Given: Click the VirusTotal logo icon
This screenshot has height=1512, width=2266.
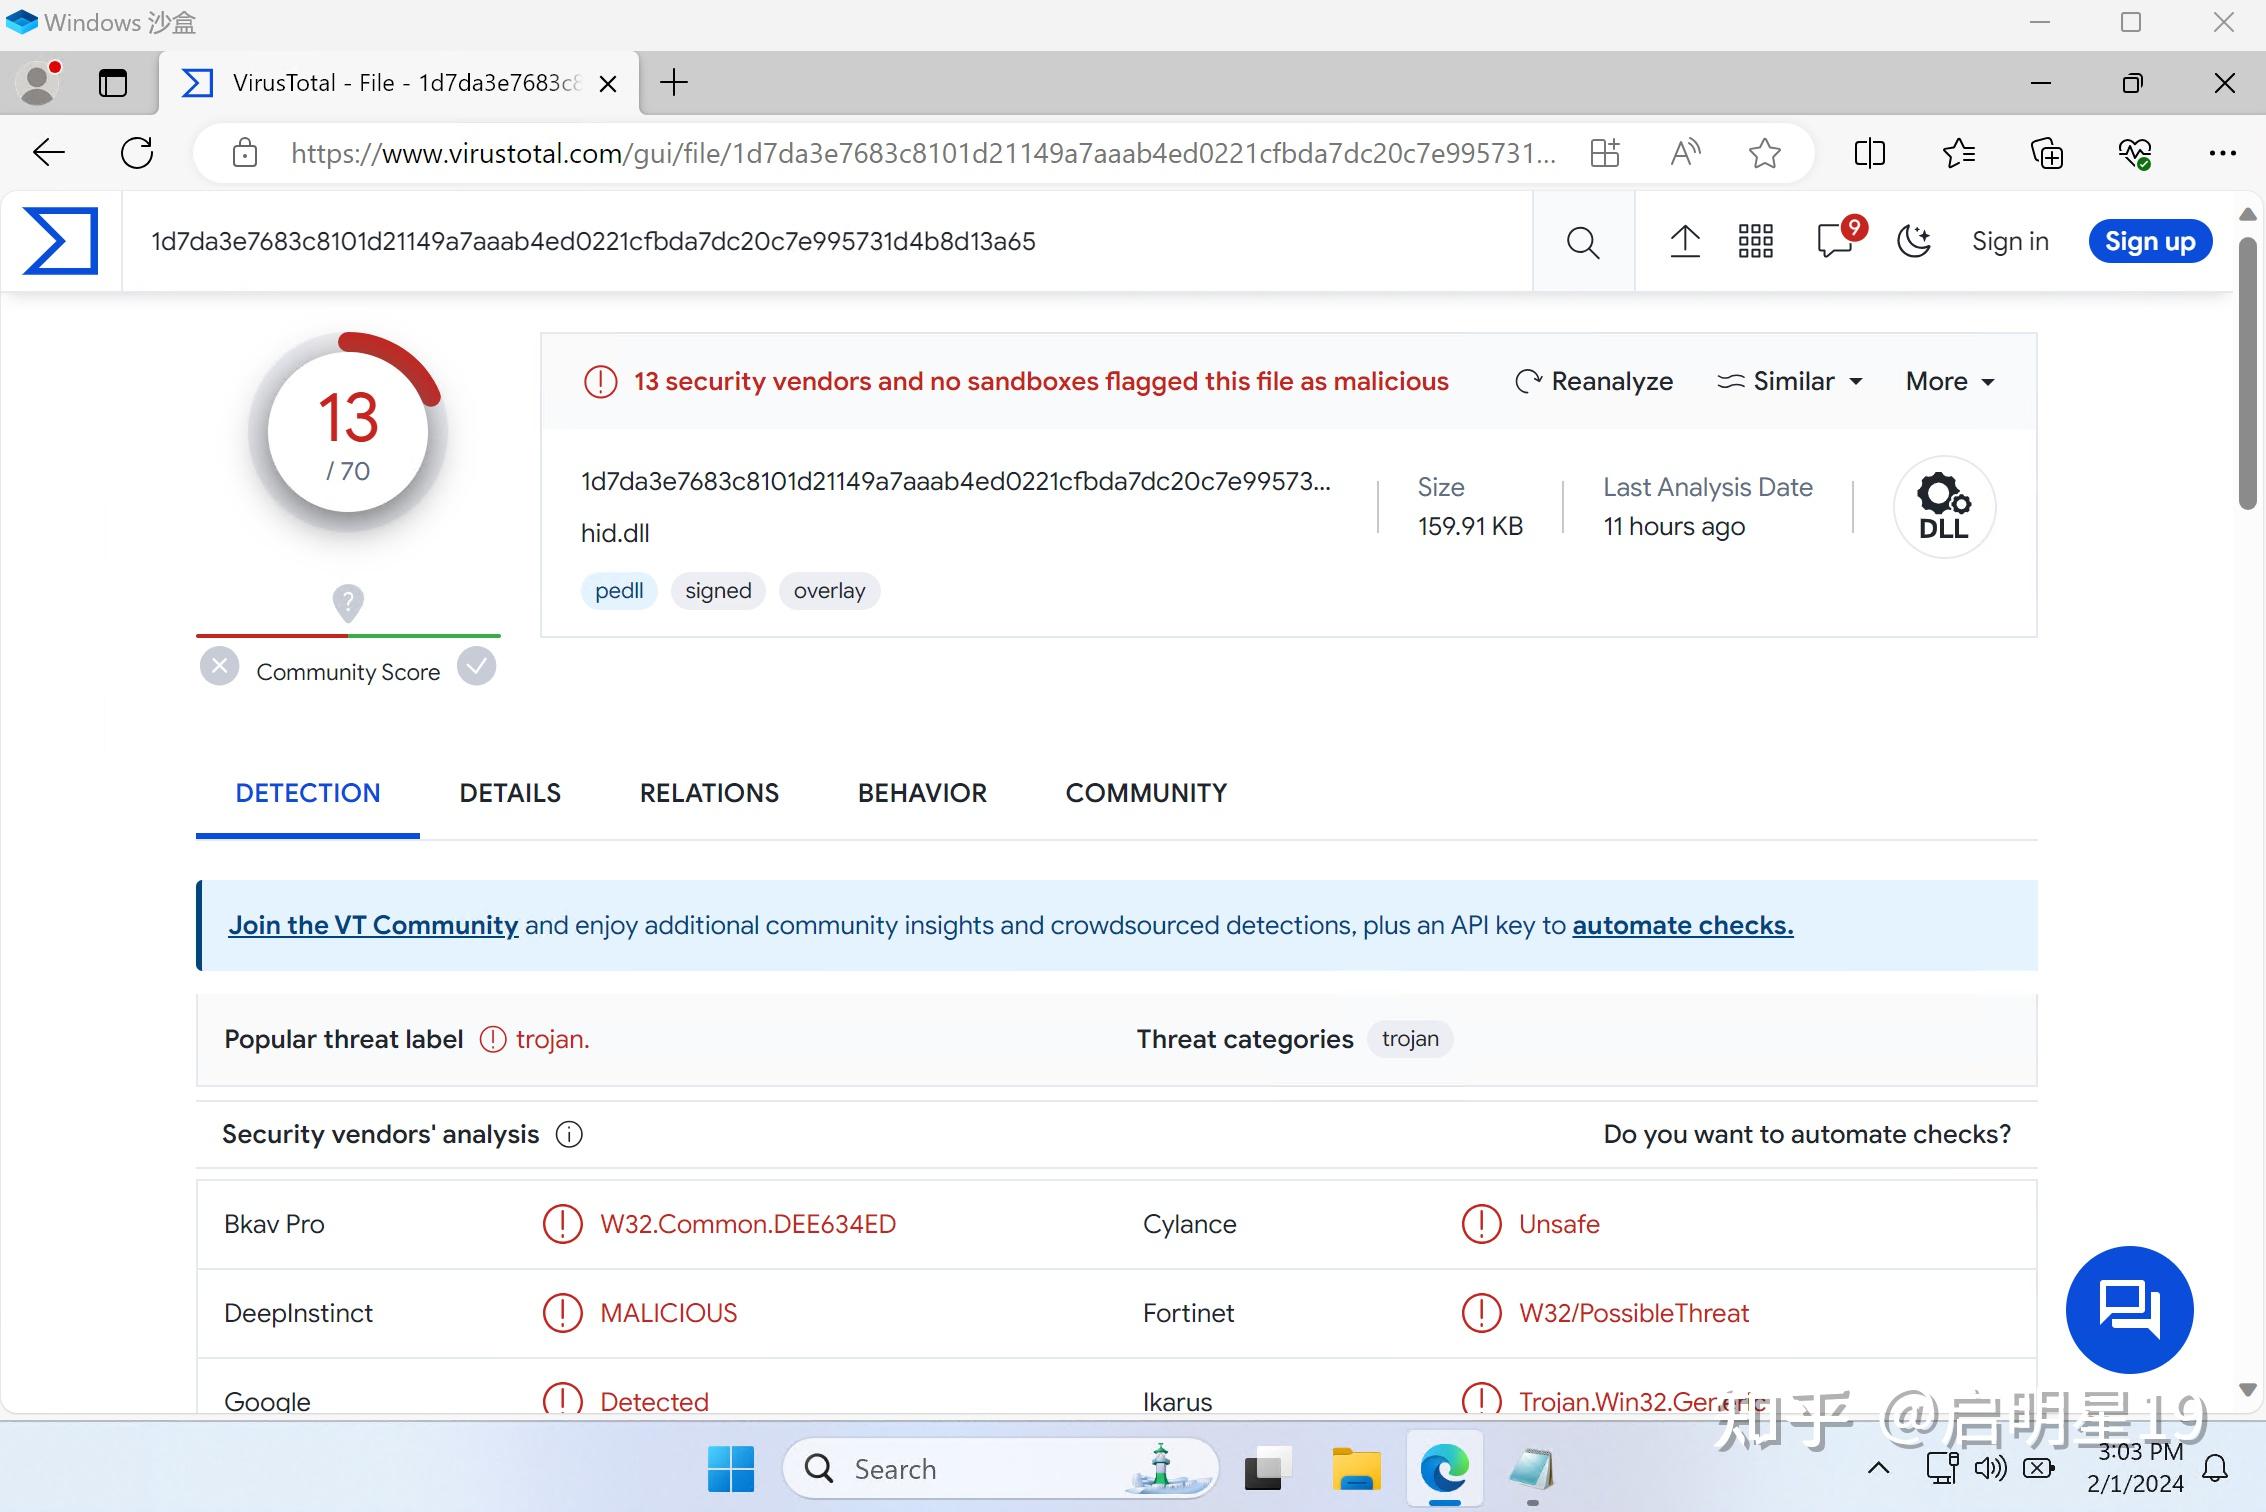Looking at the screenshot, I should point(60,241).
